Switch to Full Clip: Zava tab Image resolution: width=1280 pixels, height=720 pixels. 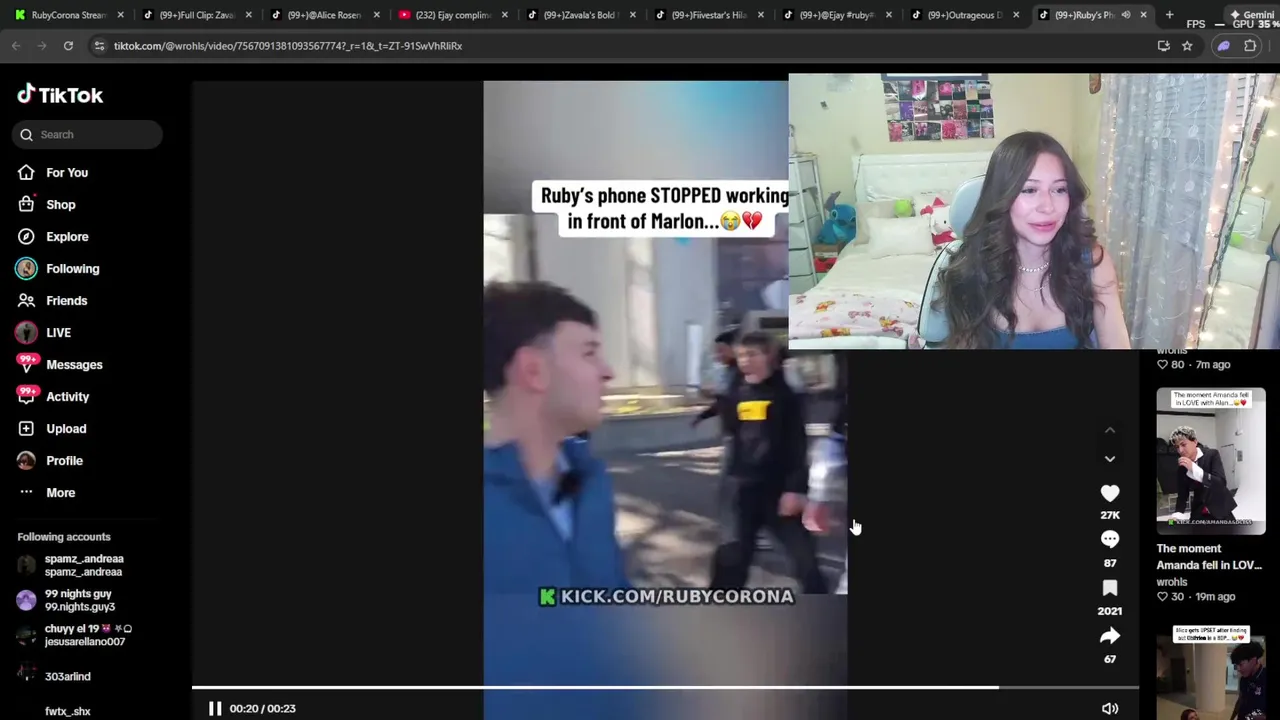pyautogui.click(x=196, y=15)
